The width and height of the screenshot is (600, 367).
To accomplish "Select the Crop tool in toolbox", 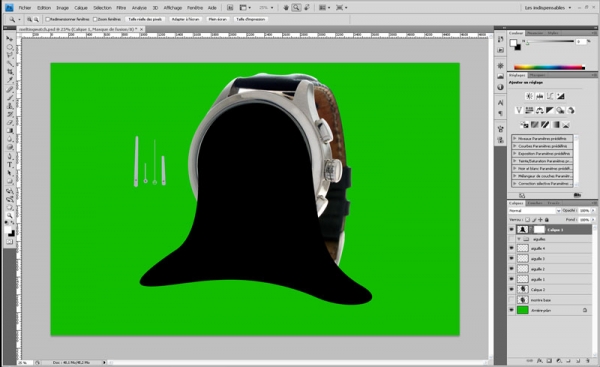I will click(10, 72).
